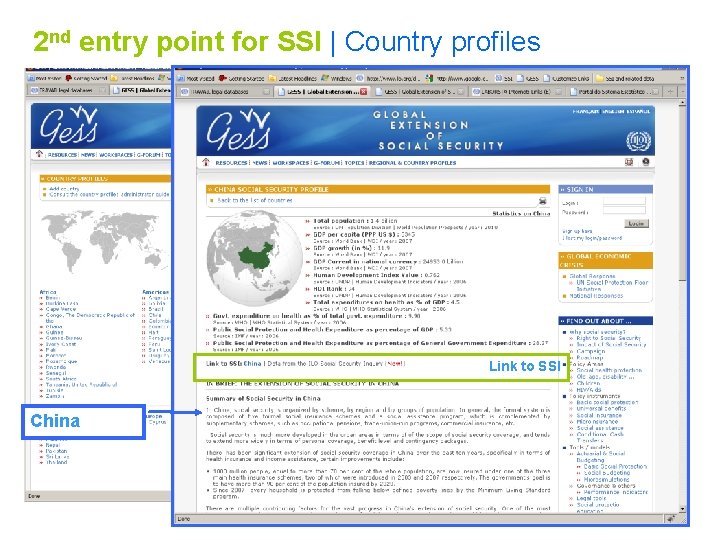Viewport: 720px width, 540px height.
Task: Click the print icon beside the list of countries link
Action: point(542,201)
